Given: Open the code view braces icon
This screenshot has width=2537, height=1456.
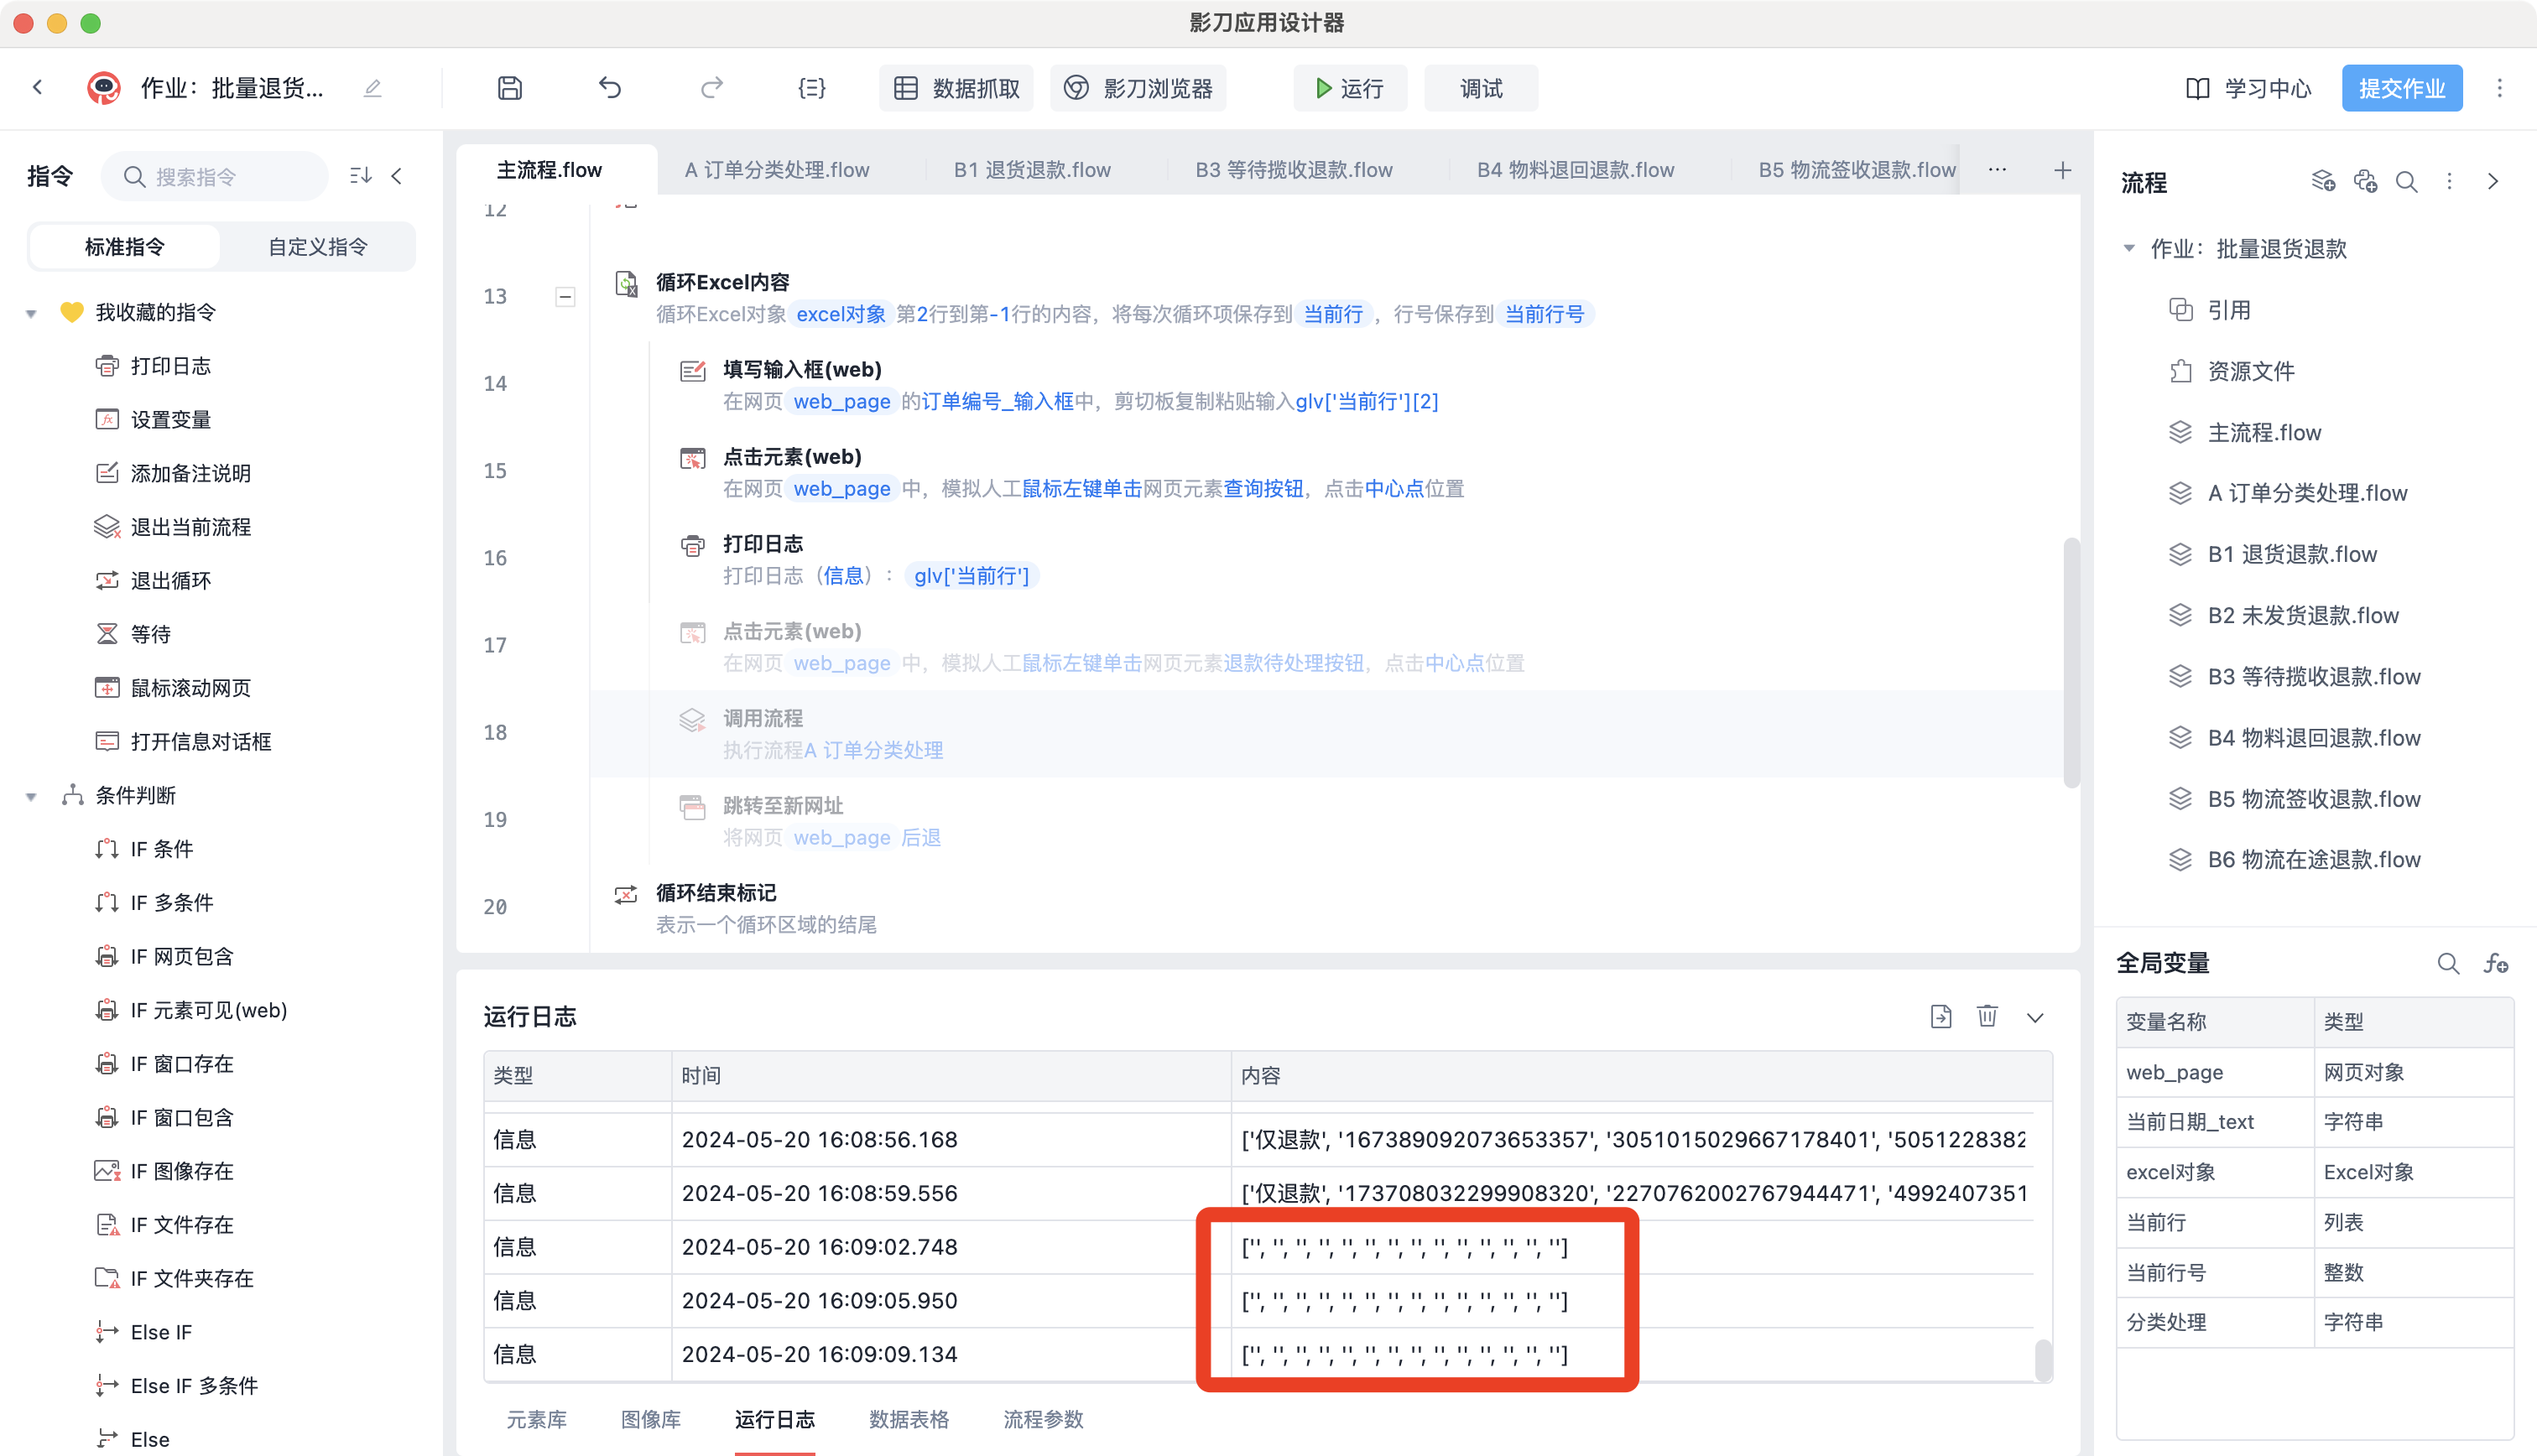Looking at the screenshot, I should (812, 88).
